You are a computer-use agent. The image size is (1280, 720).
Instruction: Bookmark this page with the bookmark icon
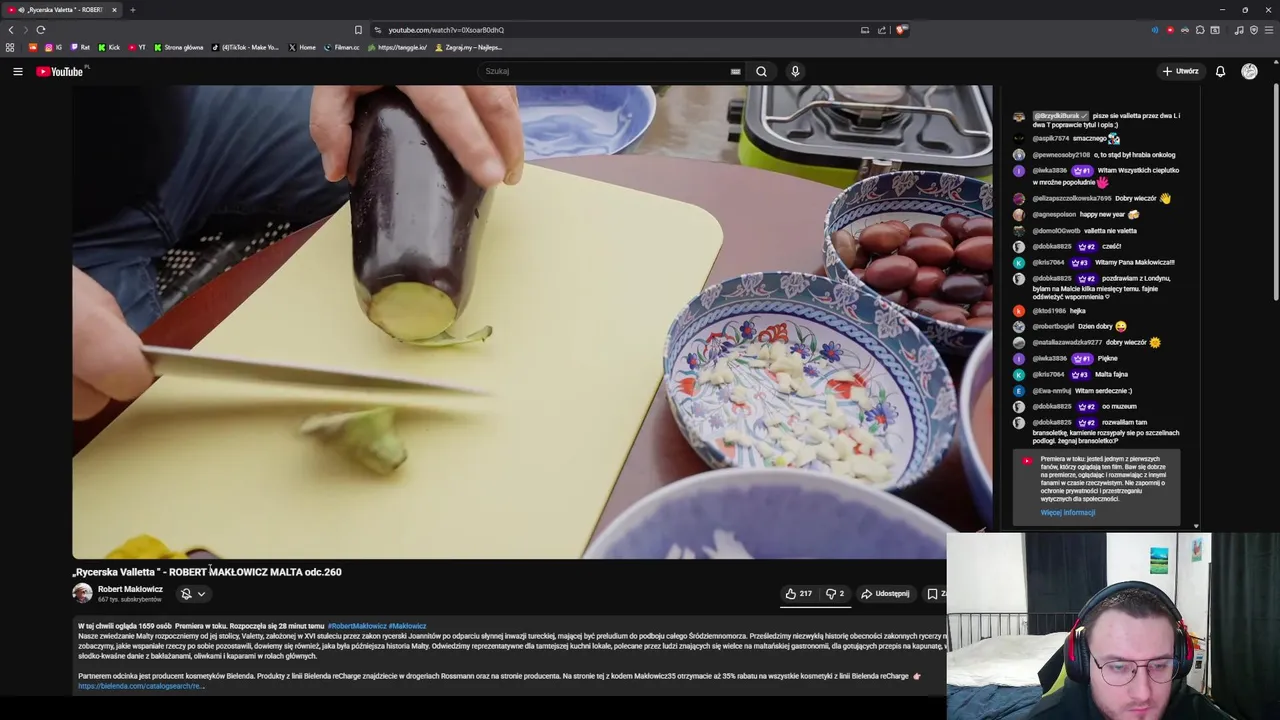358,30
